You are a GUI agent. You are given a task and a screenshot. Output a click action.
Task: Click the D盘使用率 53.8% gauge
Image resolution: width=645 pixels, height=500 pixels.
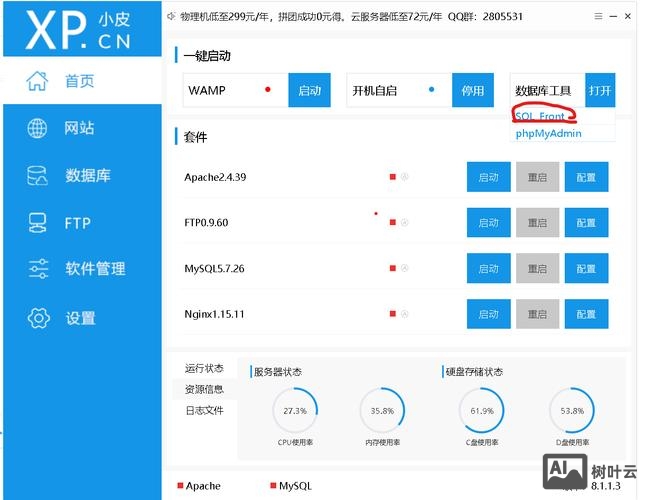[572, 410]
